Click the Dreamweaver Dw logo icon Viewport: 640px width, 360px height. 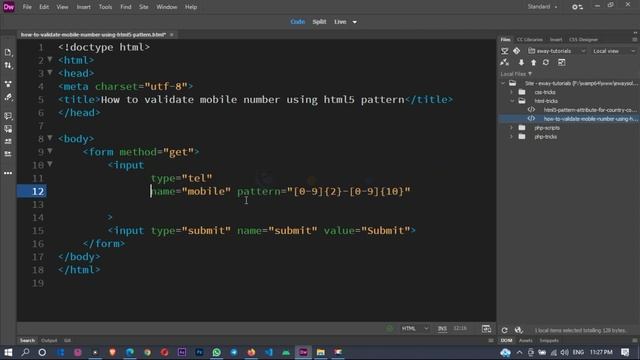(x=9, y=7)
